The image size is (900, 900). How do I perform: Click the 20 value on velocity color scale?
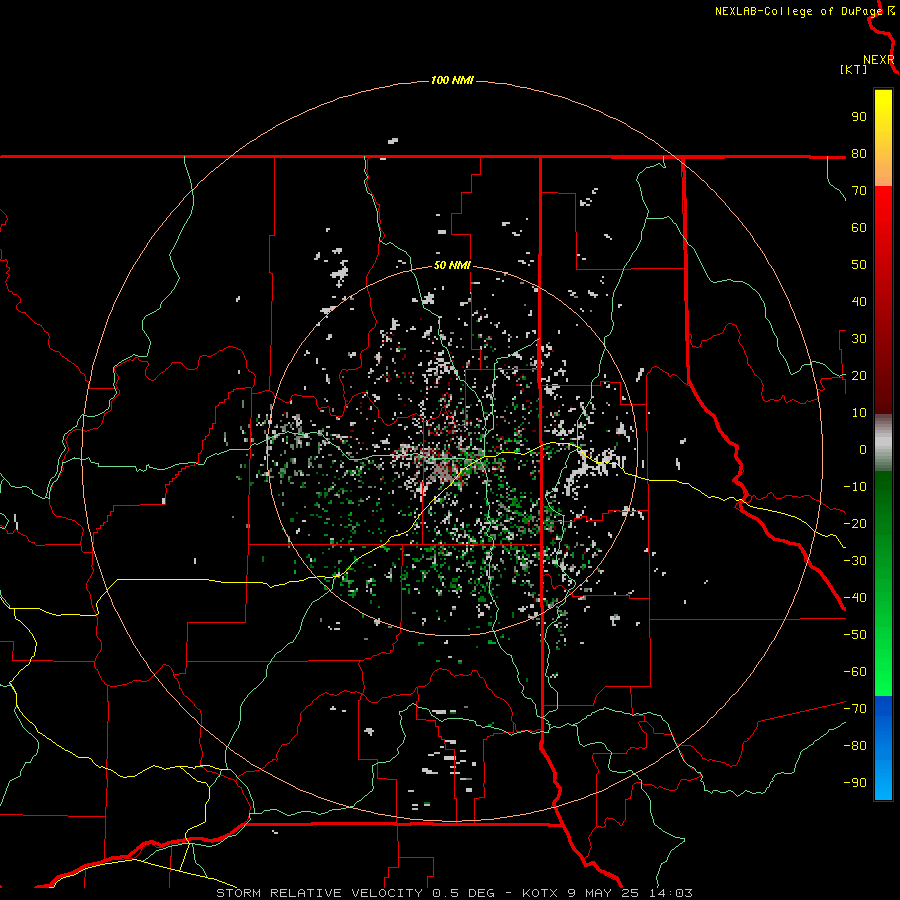tap(859, 376)
